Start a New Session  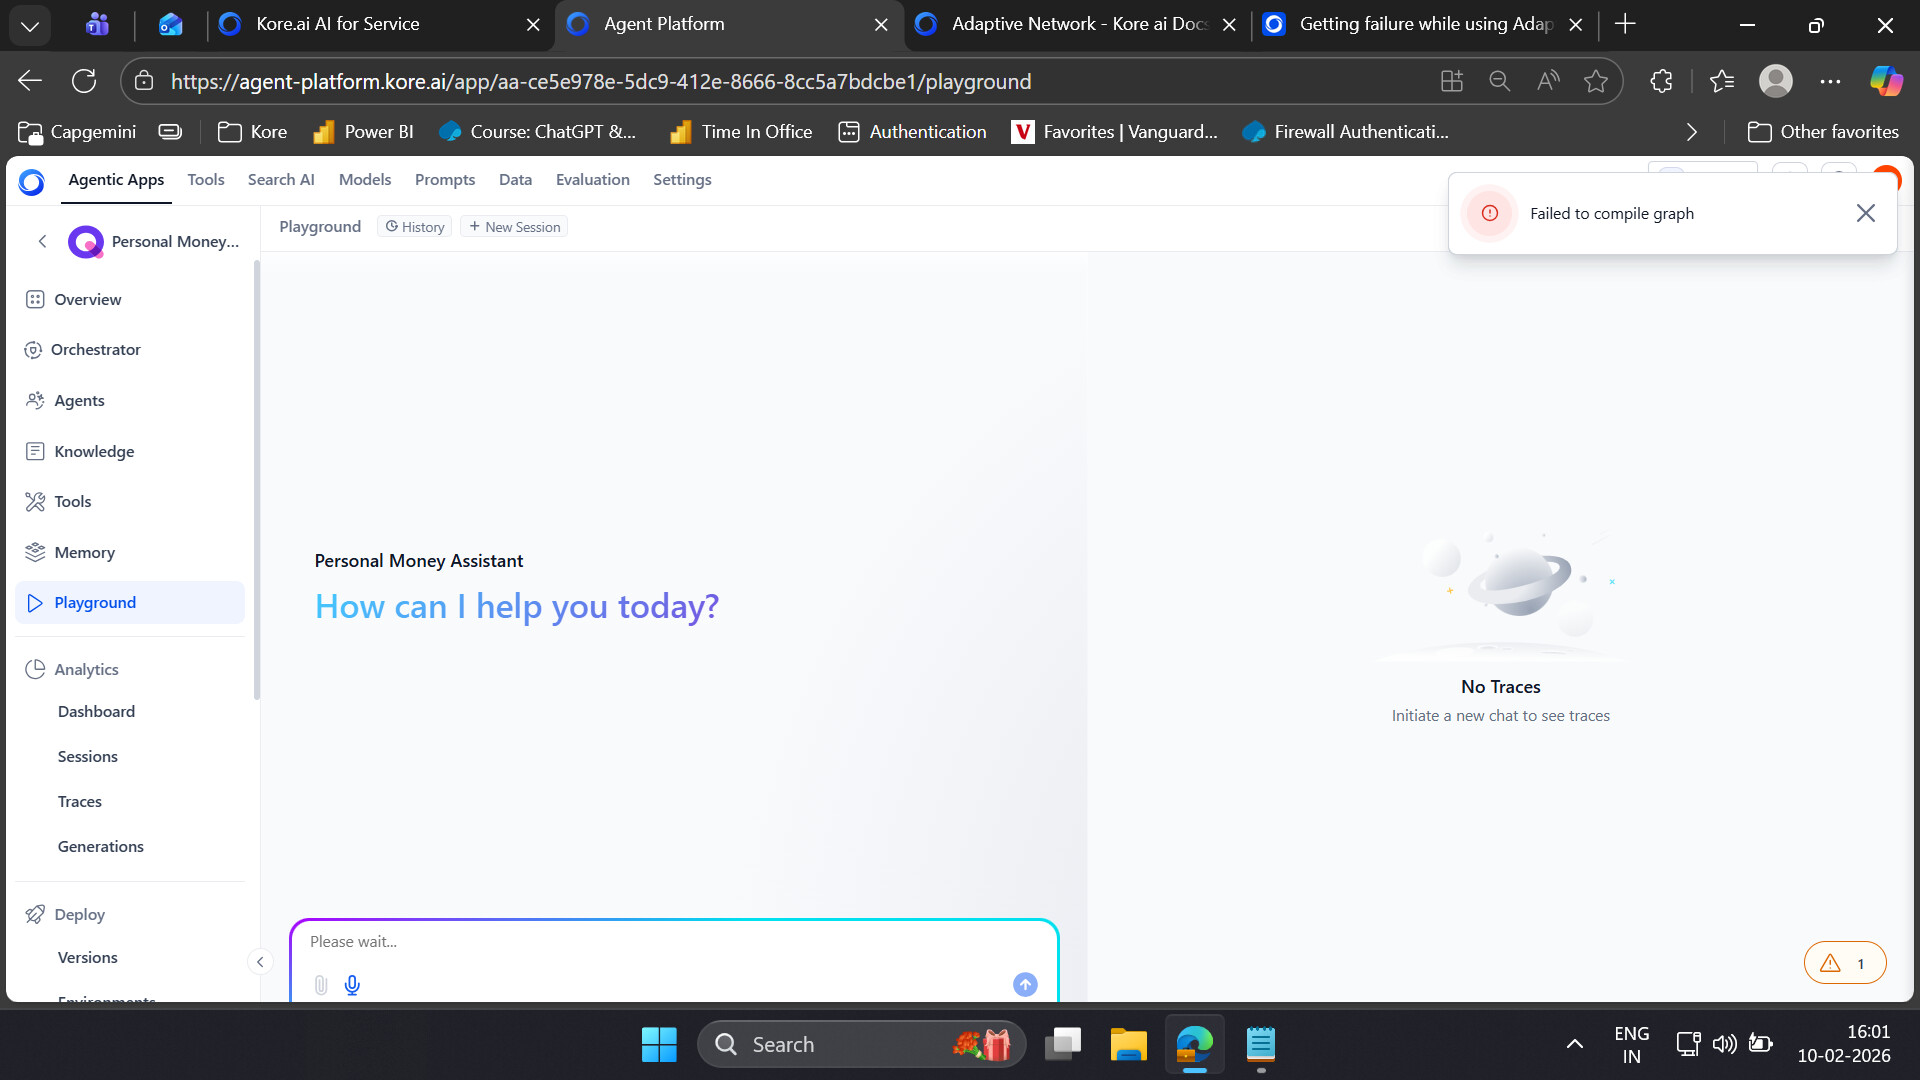coord(514,227)
